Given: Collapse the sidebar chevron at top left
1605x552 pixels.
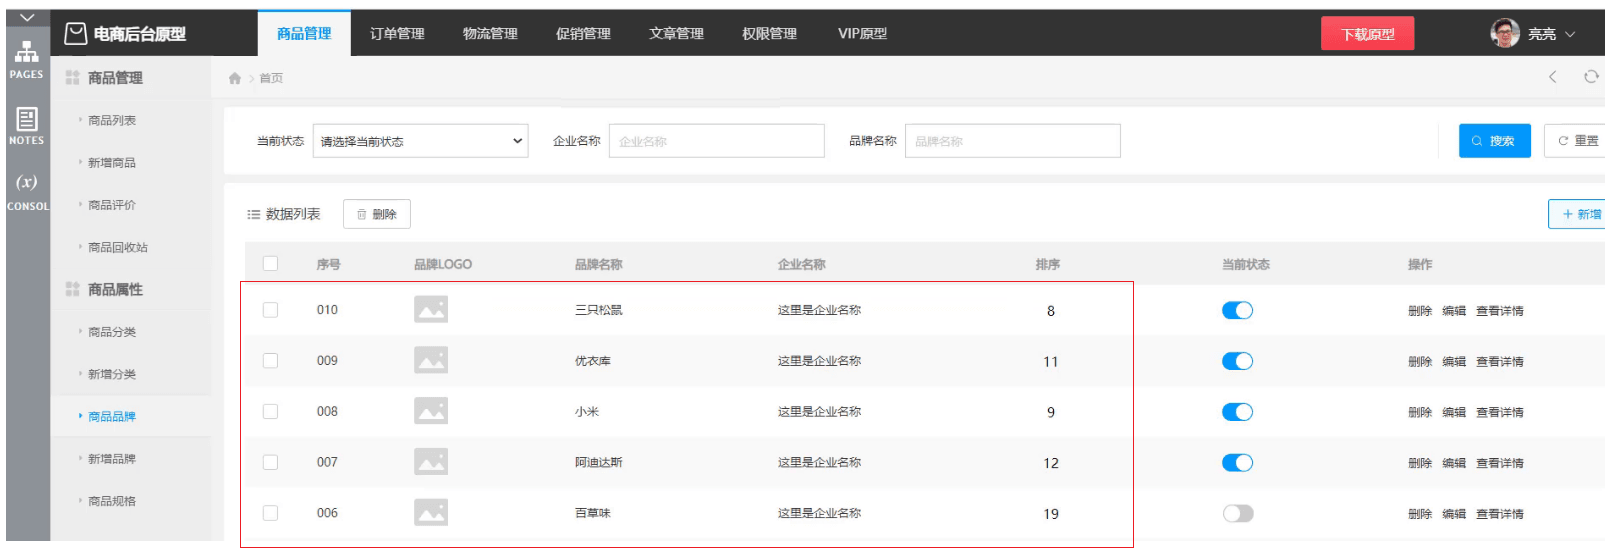Looking at the screenshot, I should point(27,18).
